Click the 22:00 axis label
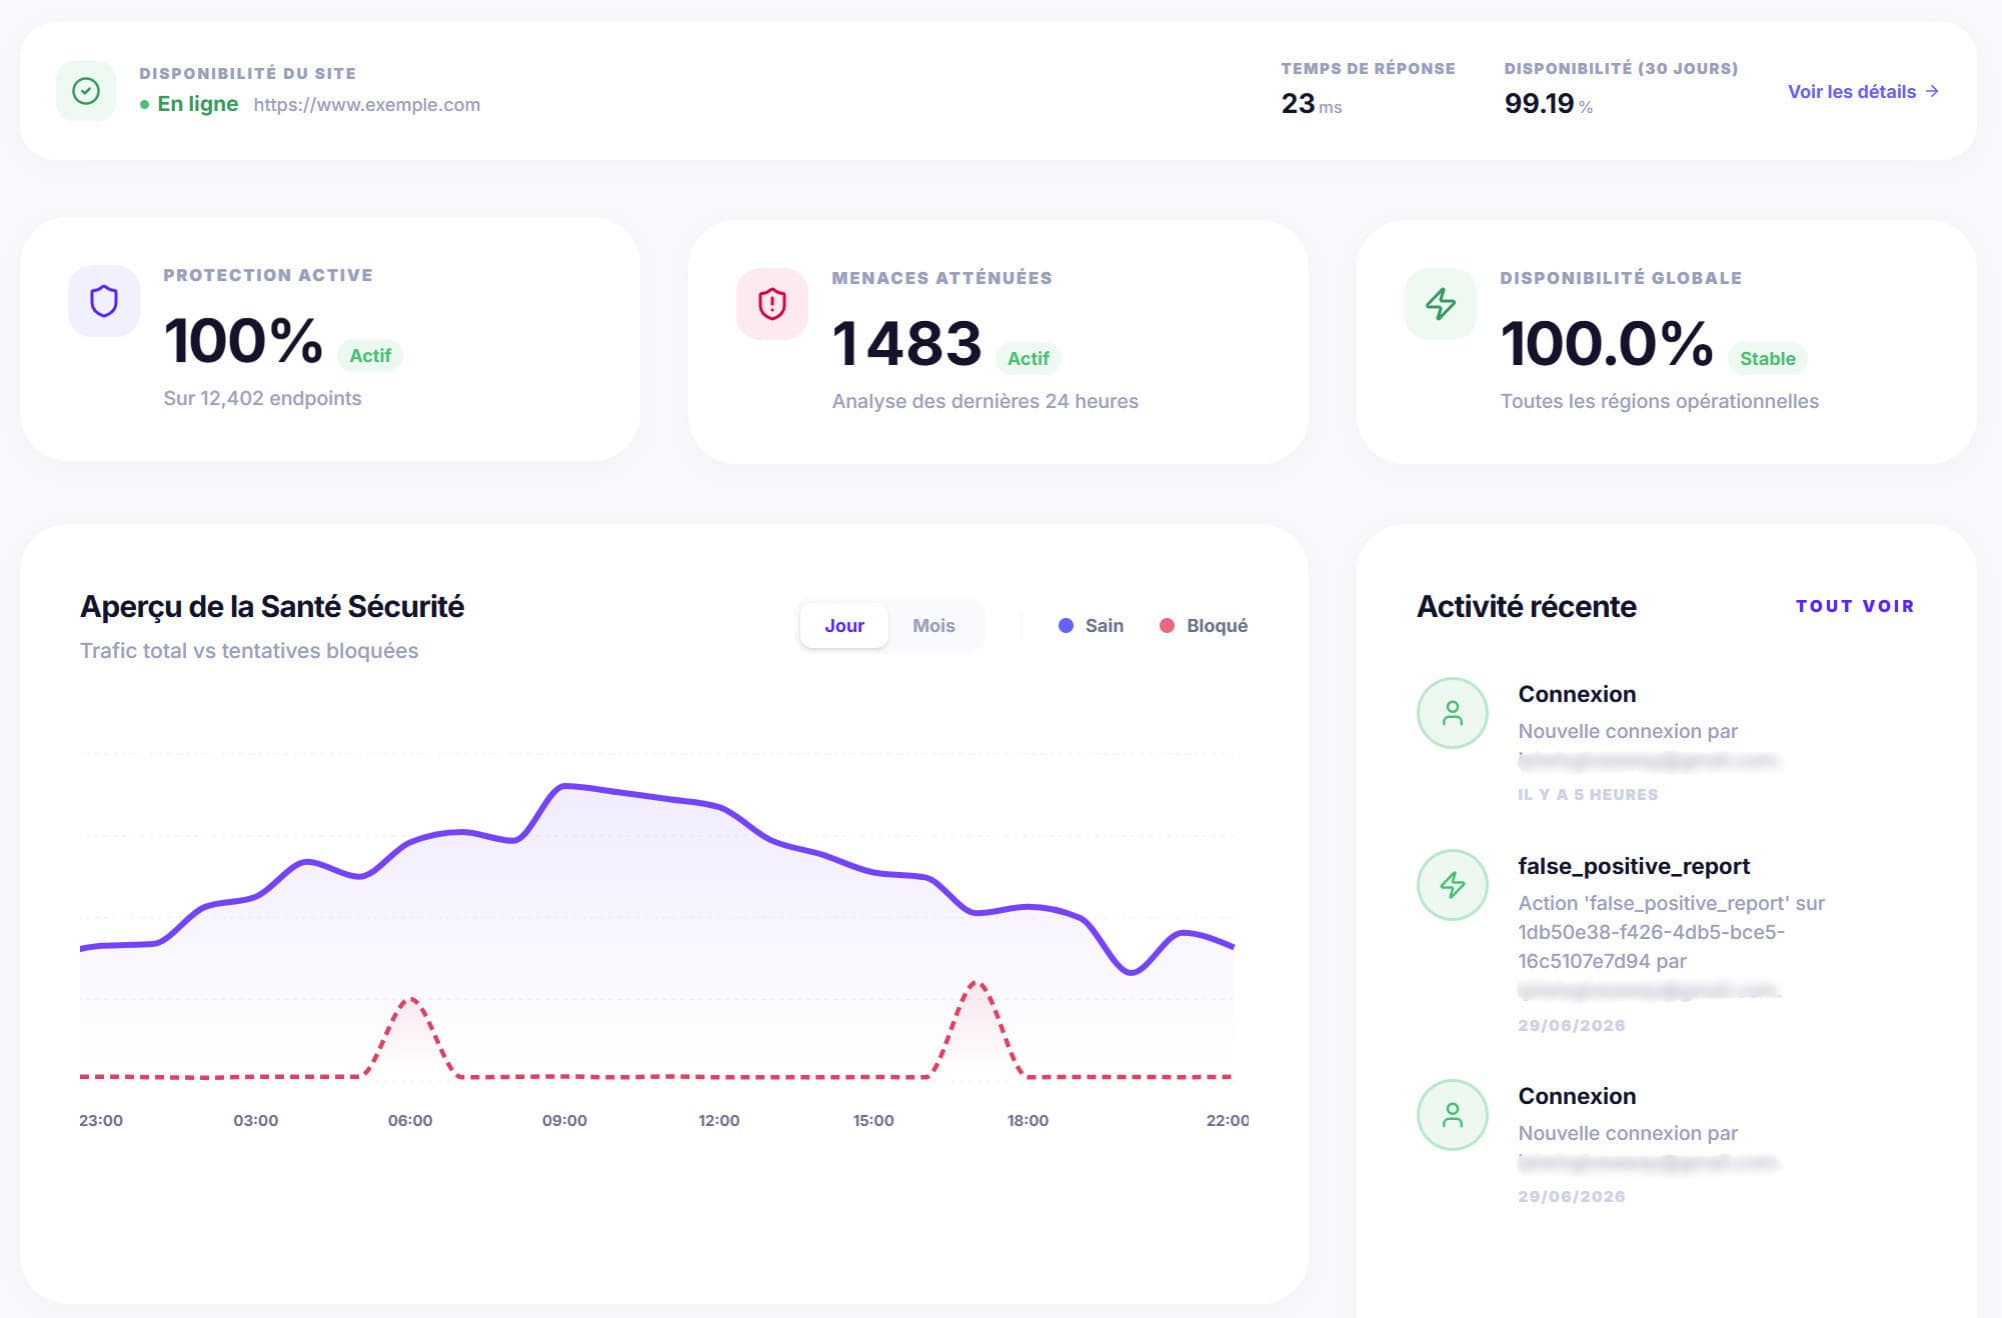This screenshot has width=2002, height=1318. (x=1227, y=1121)
